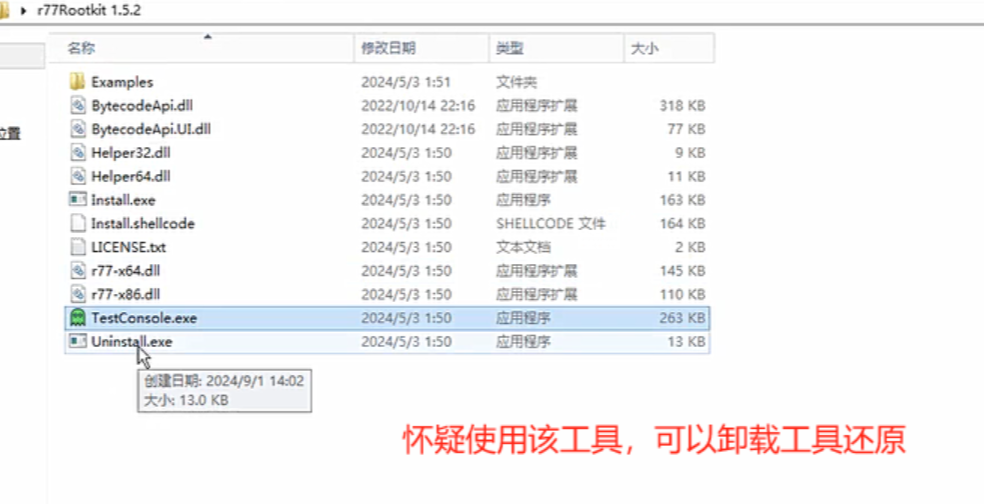Select the Examples file name
This screenshot has width=984, height=504.
[x=122, y=82]
